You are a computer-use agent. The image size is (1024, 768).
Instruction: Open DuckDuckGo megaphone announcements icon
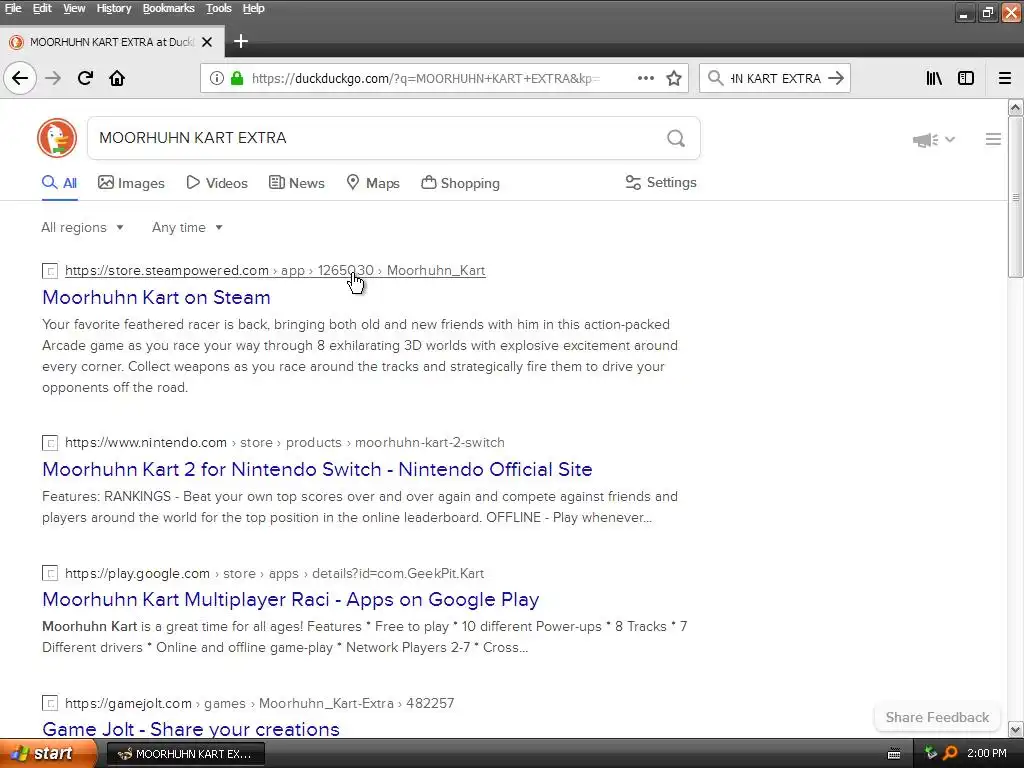pos(925,140)
